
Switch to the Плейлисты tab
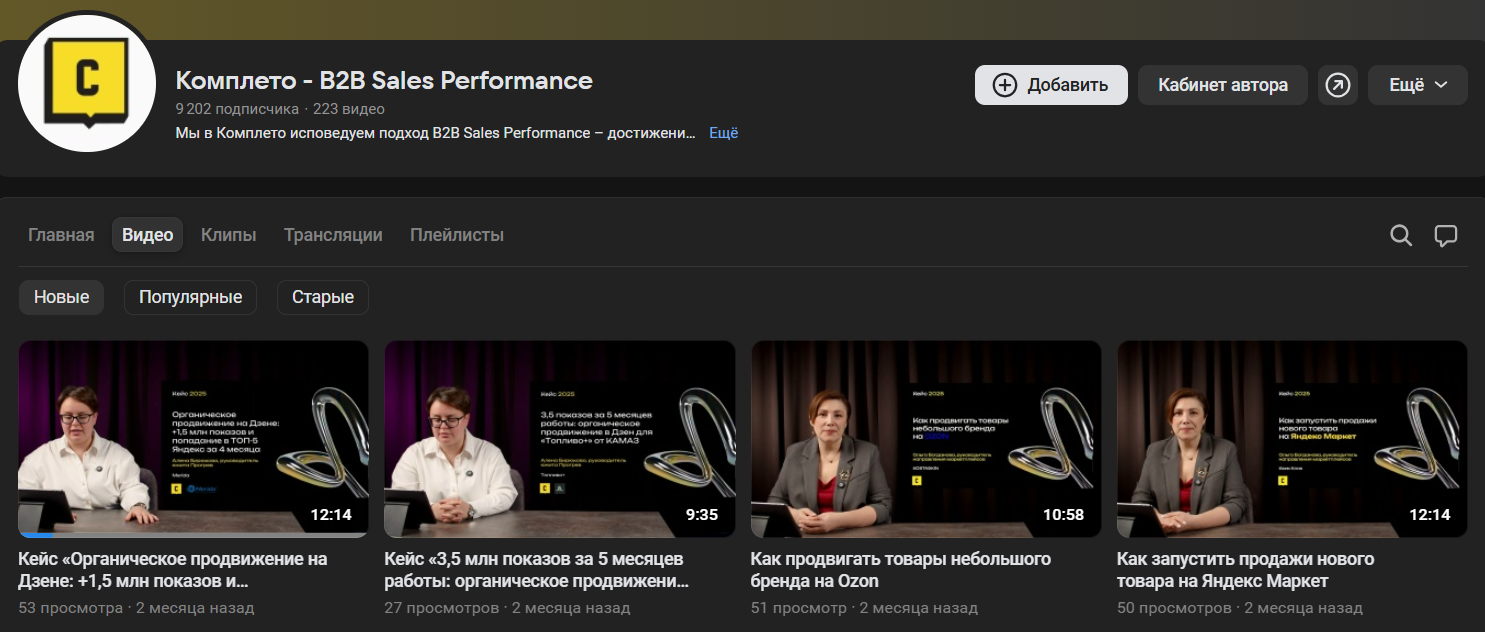[x=456, y=235]
